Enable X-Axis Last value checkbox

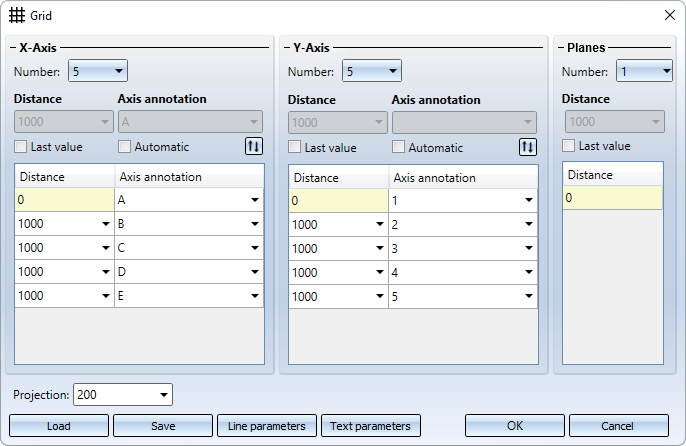click(21, 147)
